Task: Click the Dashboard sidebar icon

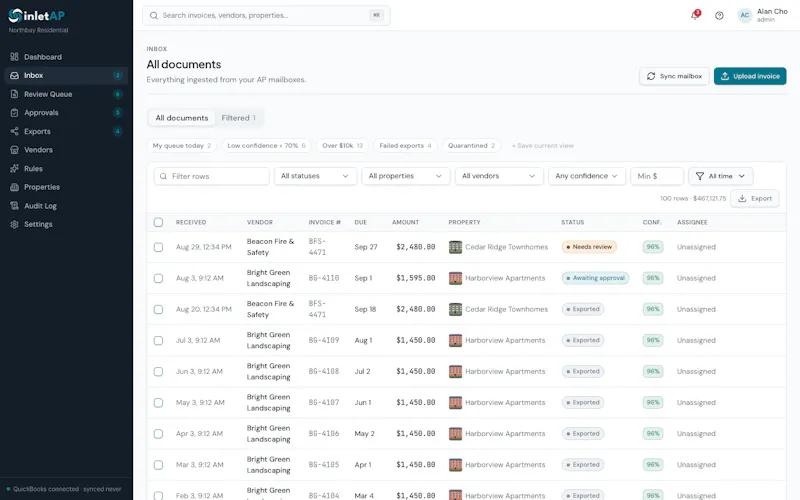Action: pos(14,57)
